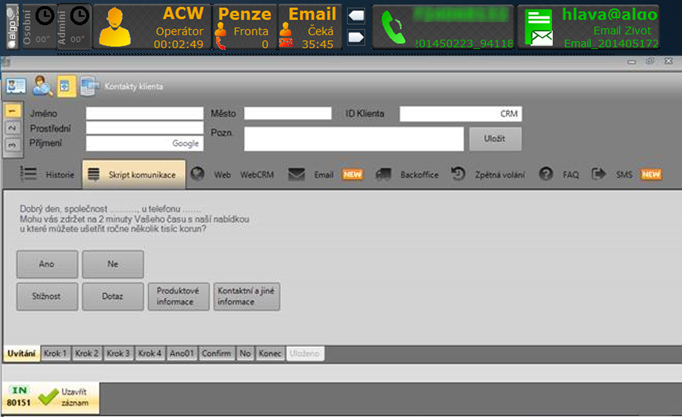Select side page tab 3
Screen dimensions: 682x417
tap(12, 144)
